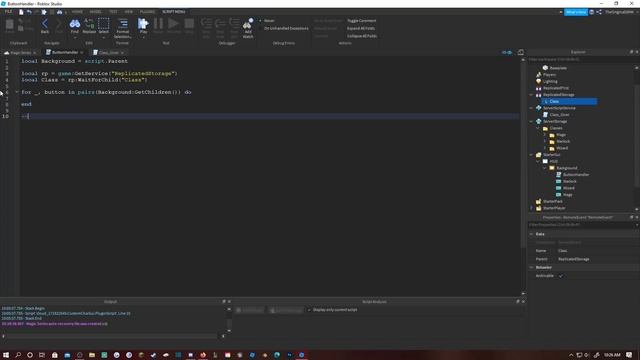The width and height of the screenshot is (640, 360).
Task: Click the Step Into debugger icon
Action: tap(206, 23)
